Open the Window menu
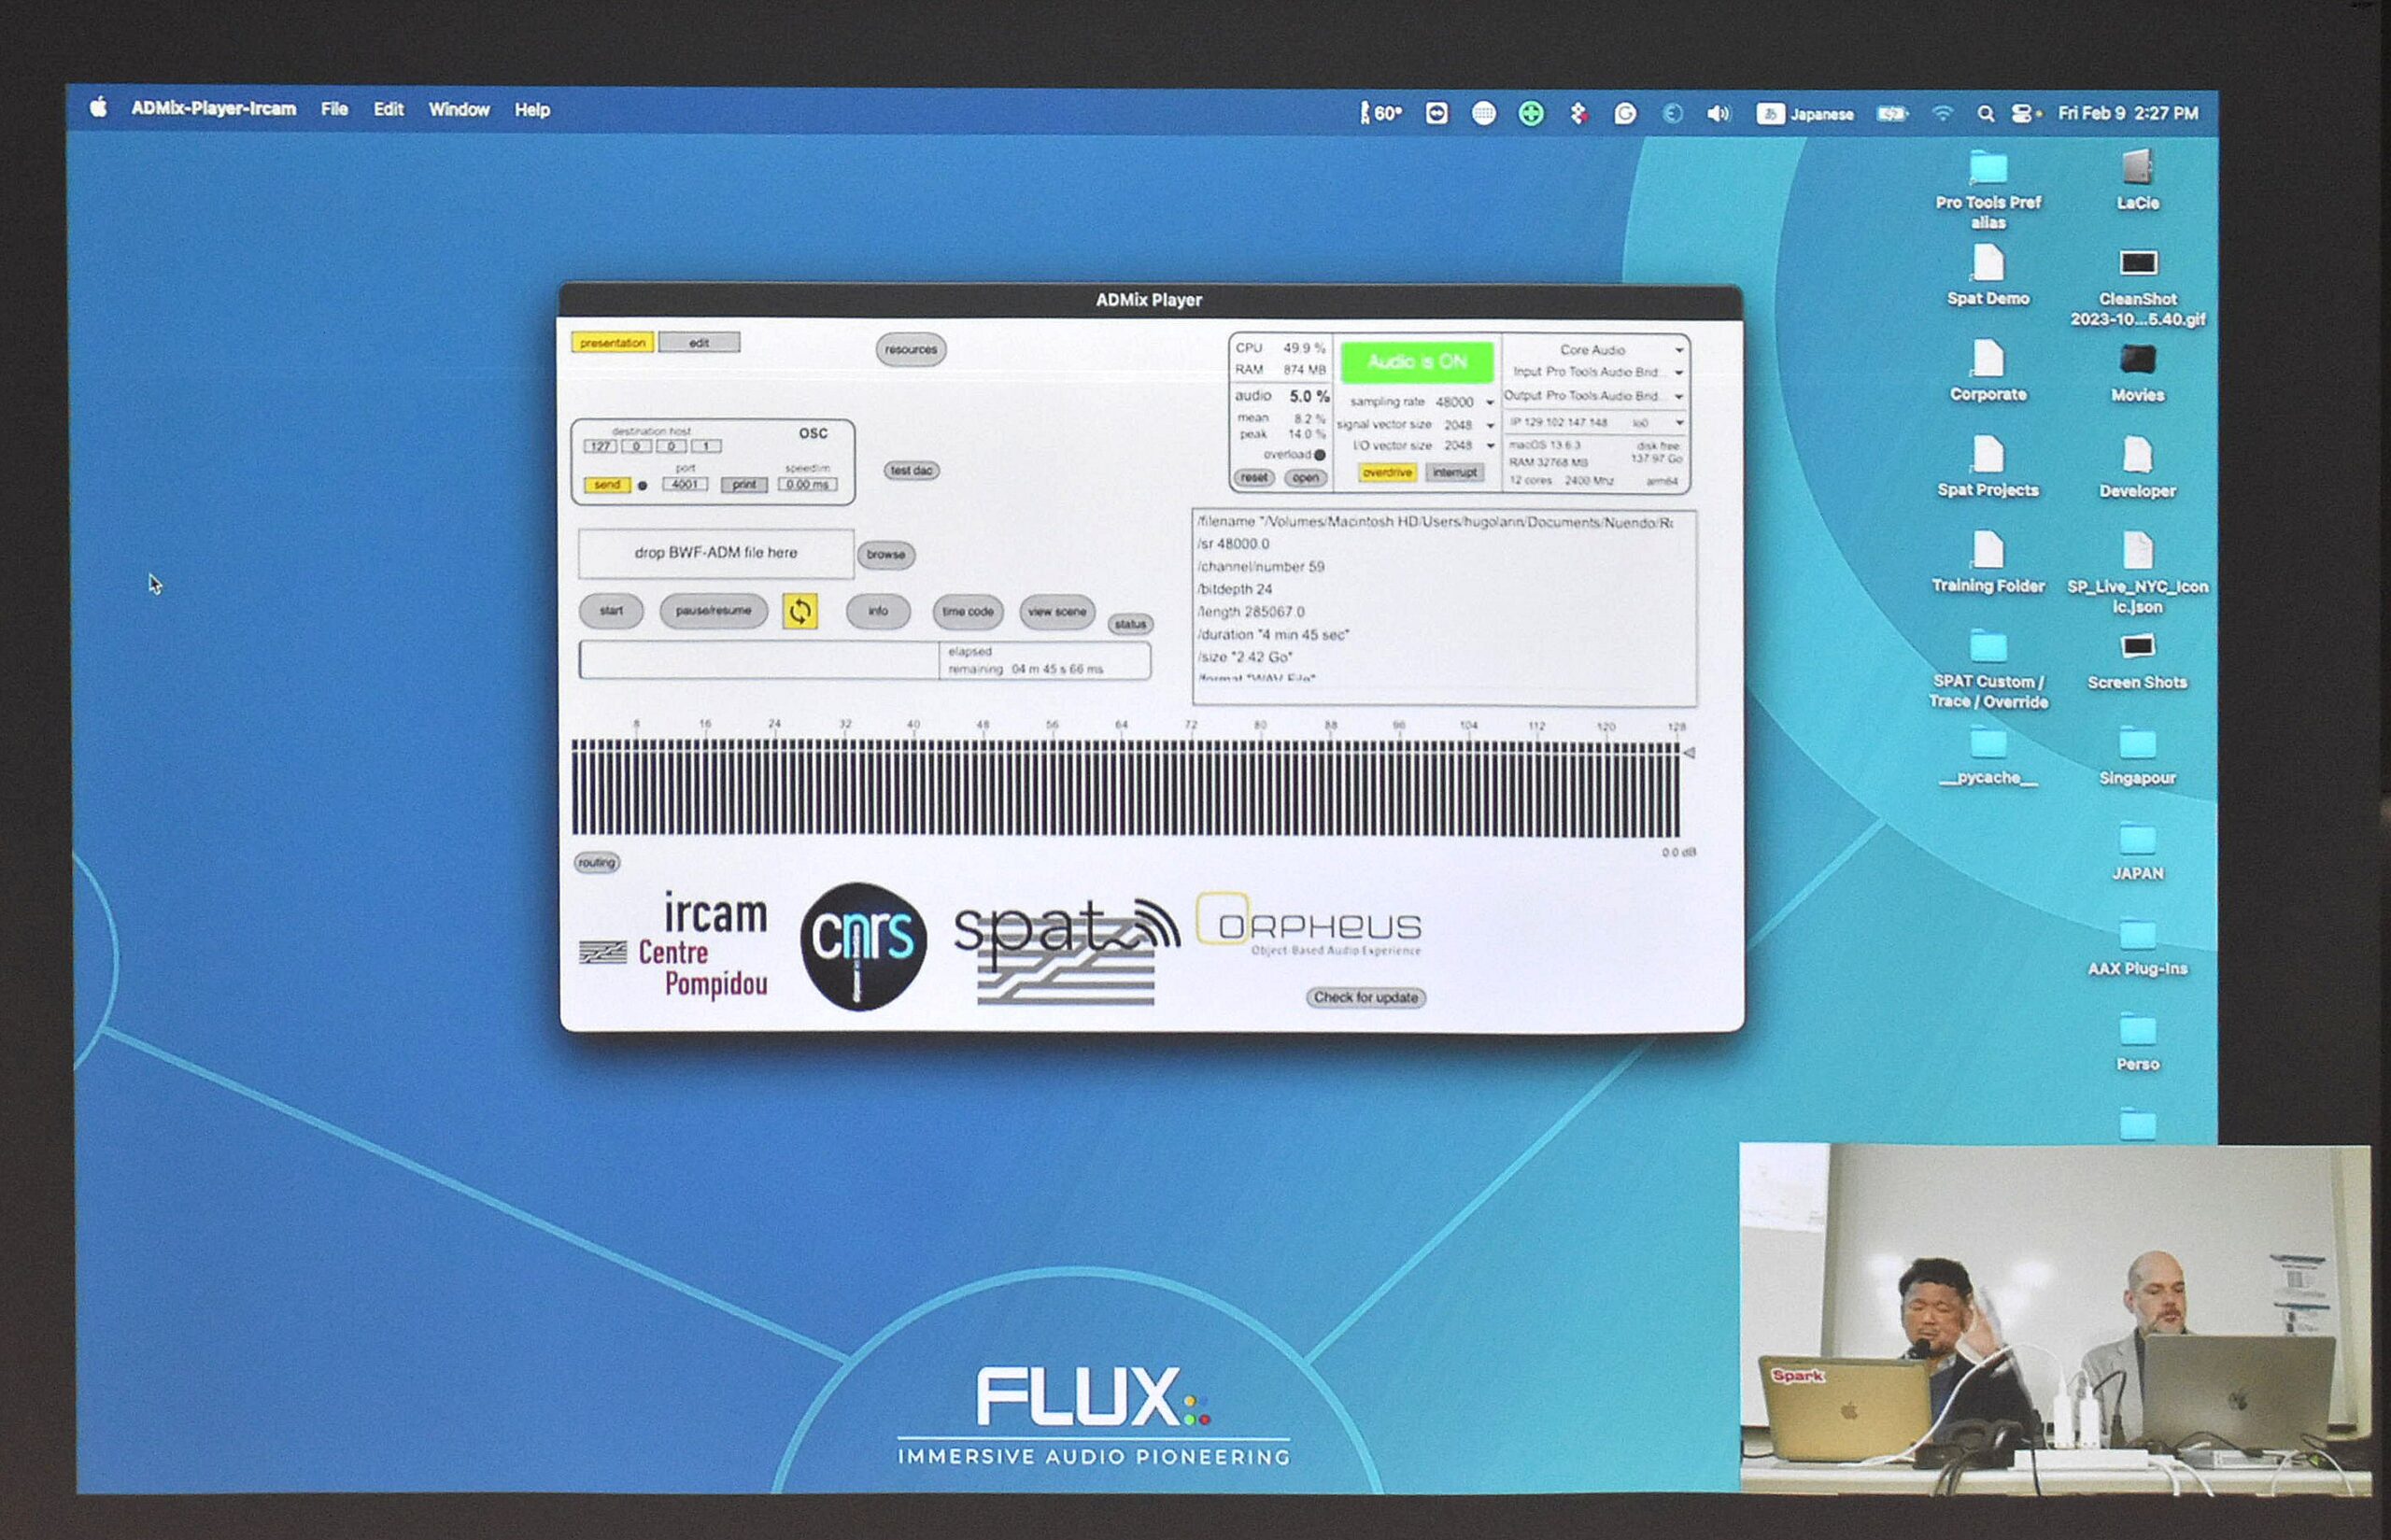This screenshot has height=1540, width=2391. (459, 110)
